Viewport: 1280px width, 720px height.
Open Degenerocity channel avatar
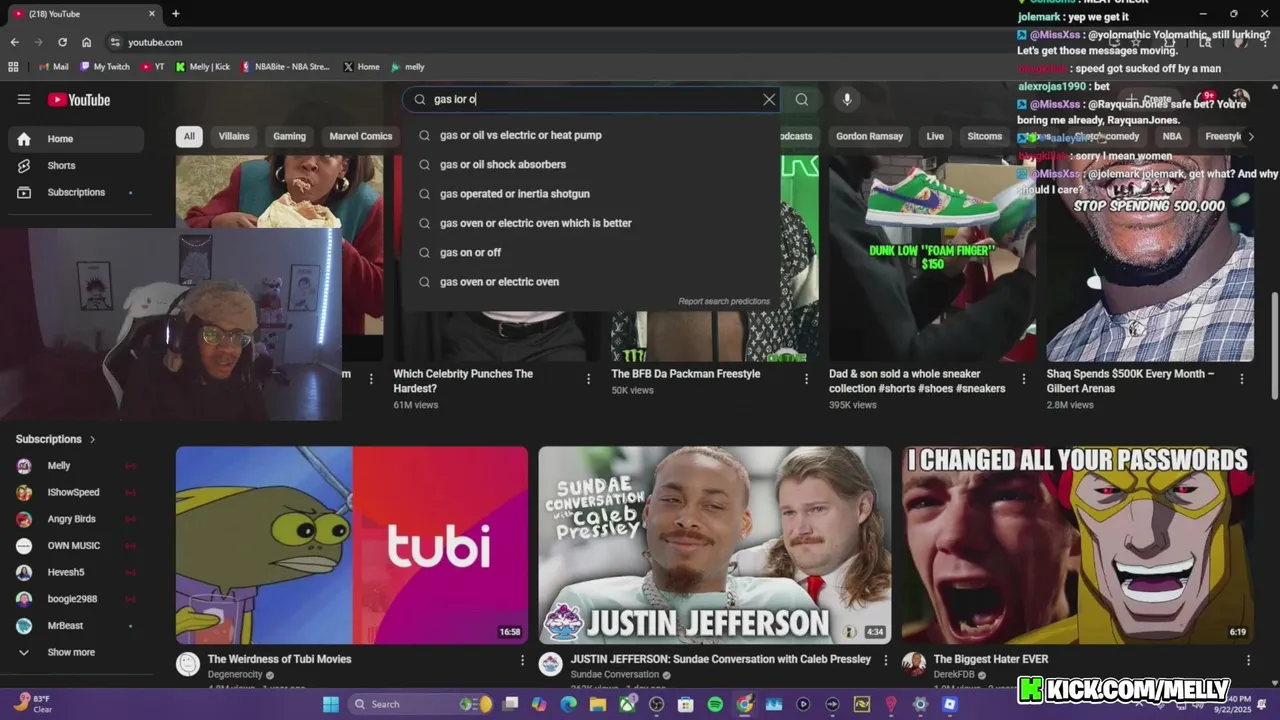(x=188, y=665)
